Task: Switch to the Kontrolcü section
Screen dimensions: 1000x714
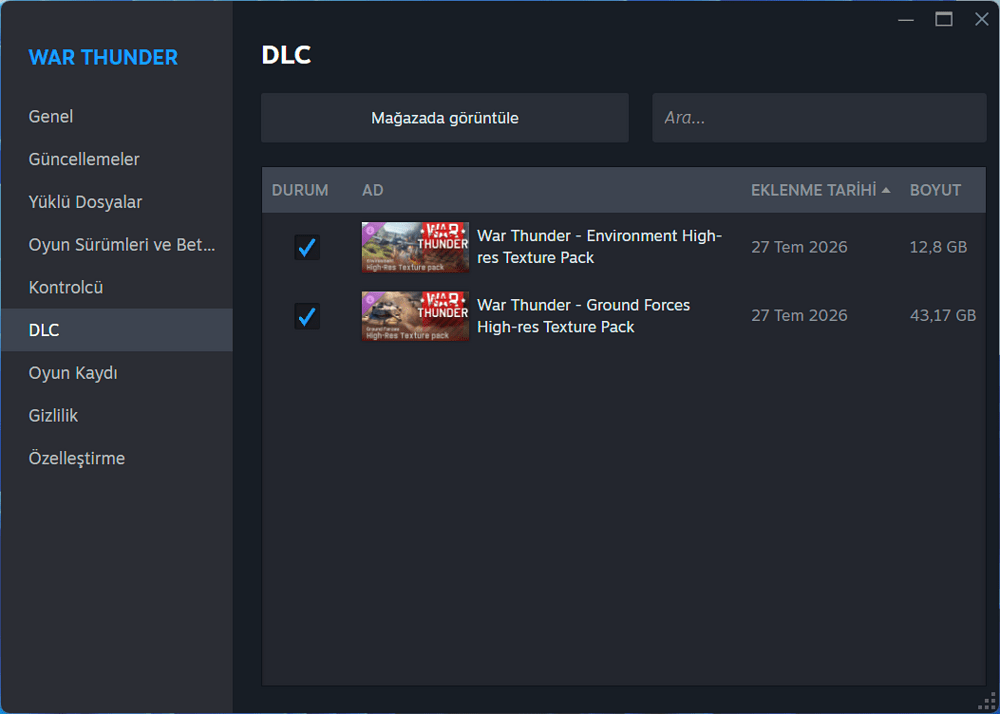Action: click(117, 288)
